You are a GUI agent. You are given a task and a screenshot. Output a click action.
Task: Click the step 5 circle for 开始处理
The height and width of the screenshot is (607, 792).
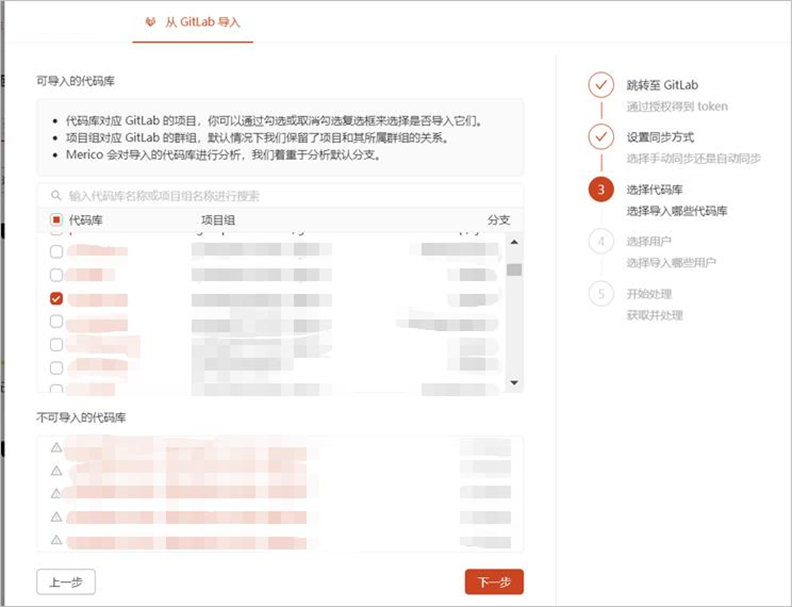pos(601,293)
